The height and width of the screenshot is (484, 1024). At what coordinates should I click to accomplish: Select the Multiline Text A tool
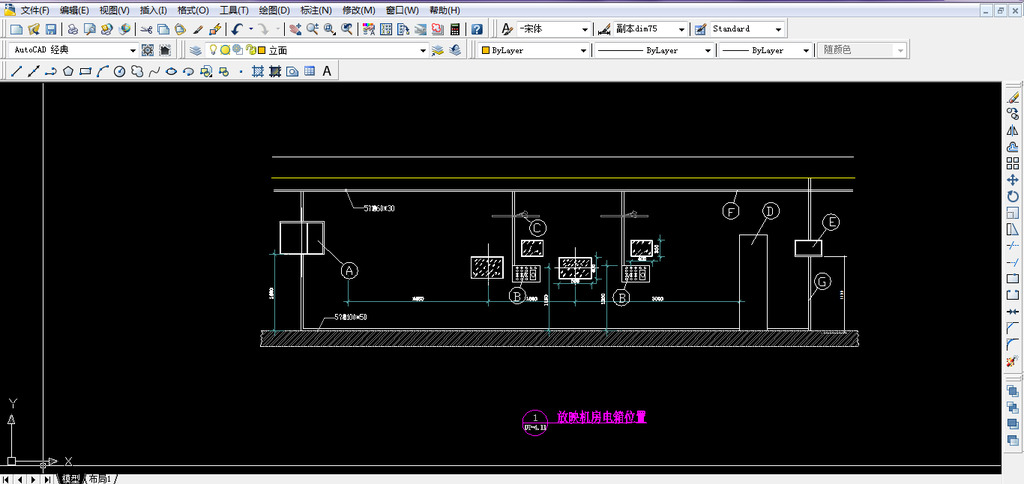[x=327, y=71]
